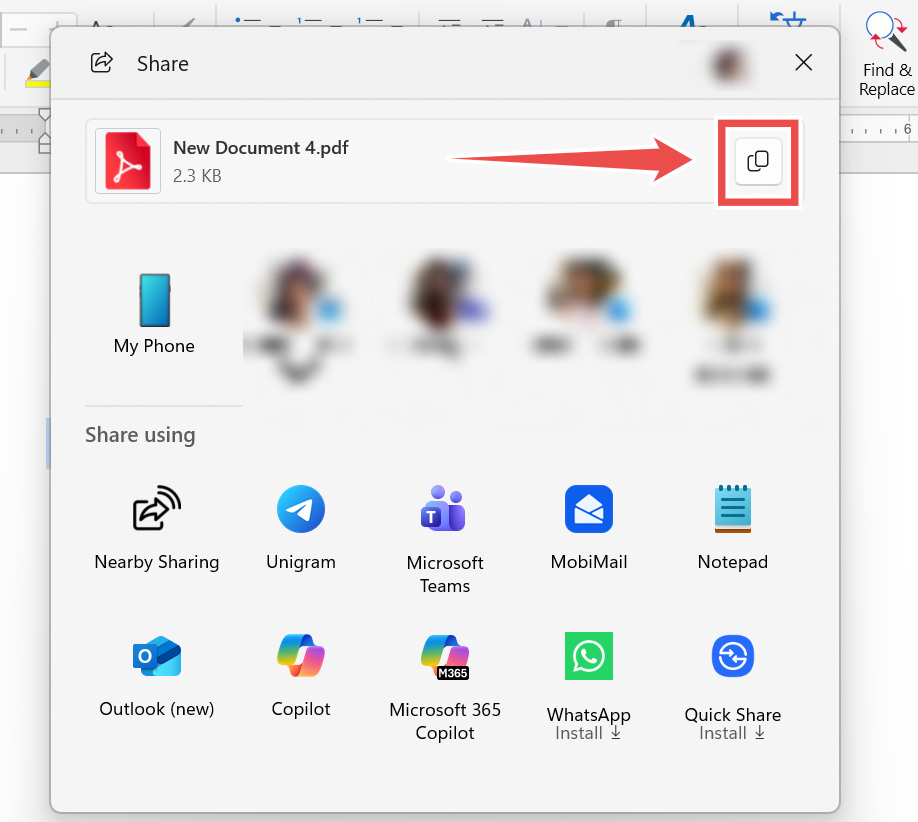Copy the New Document 4.pdf file
This screenshot has height=822, width=918.
point(758,162)
